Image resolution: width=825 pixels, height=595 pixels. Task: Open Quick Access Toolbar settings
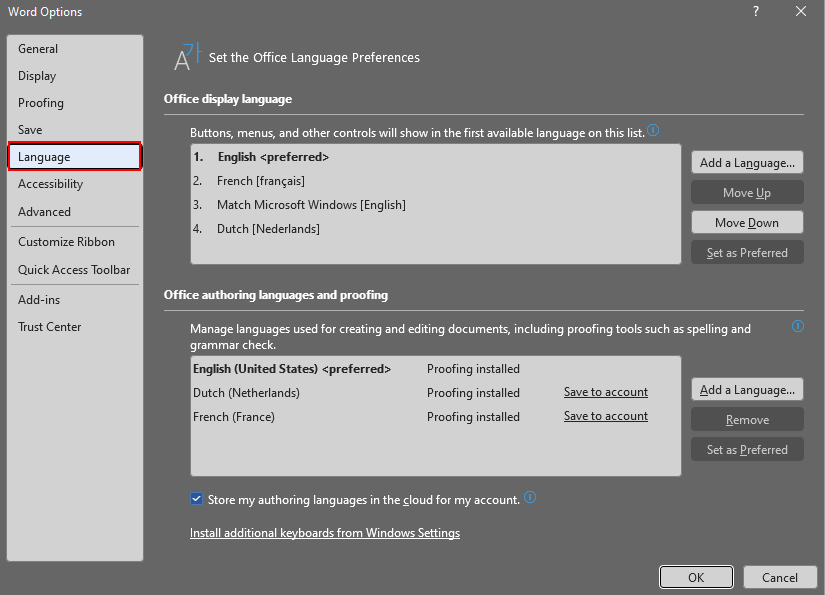coord(75,269)
